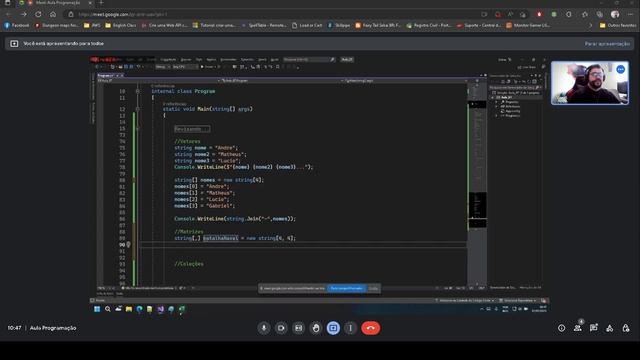640x360 pixels.
Task: Toggle captions button in Meet bar
Action: tap(298, 328)
